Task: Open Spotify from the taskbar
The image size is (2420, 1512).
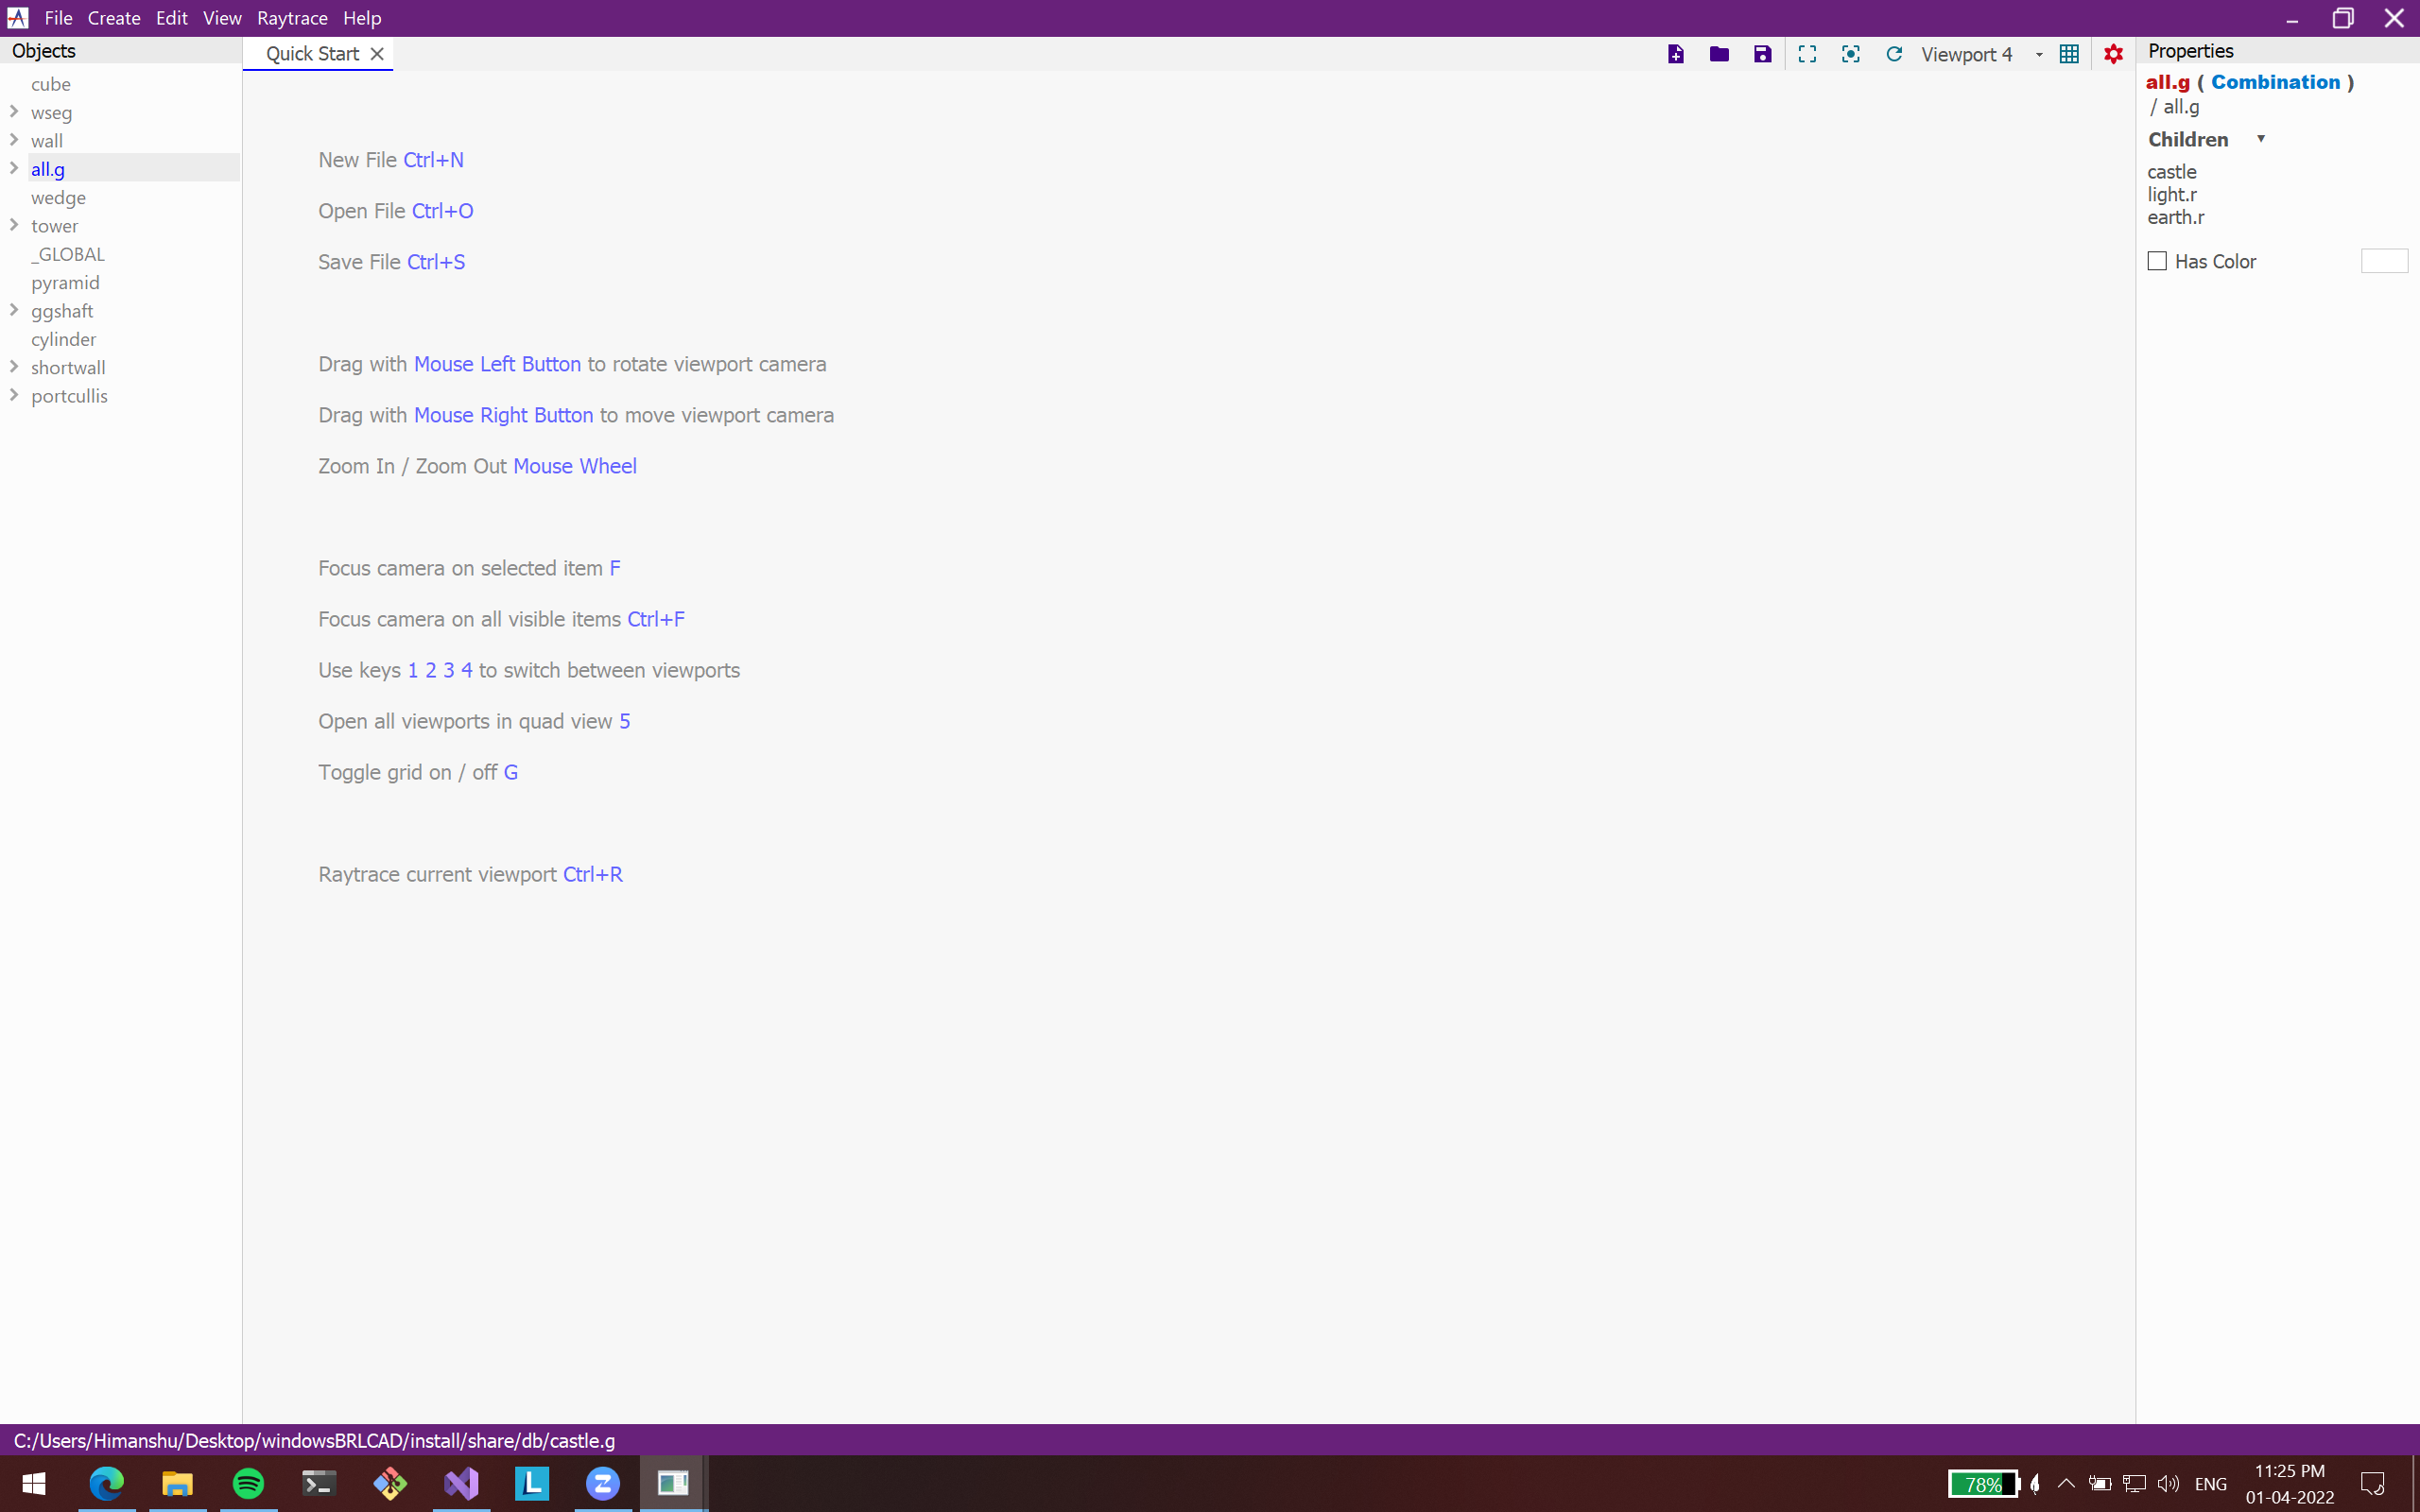Action: (x=248, y=1483)
